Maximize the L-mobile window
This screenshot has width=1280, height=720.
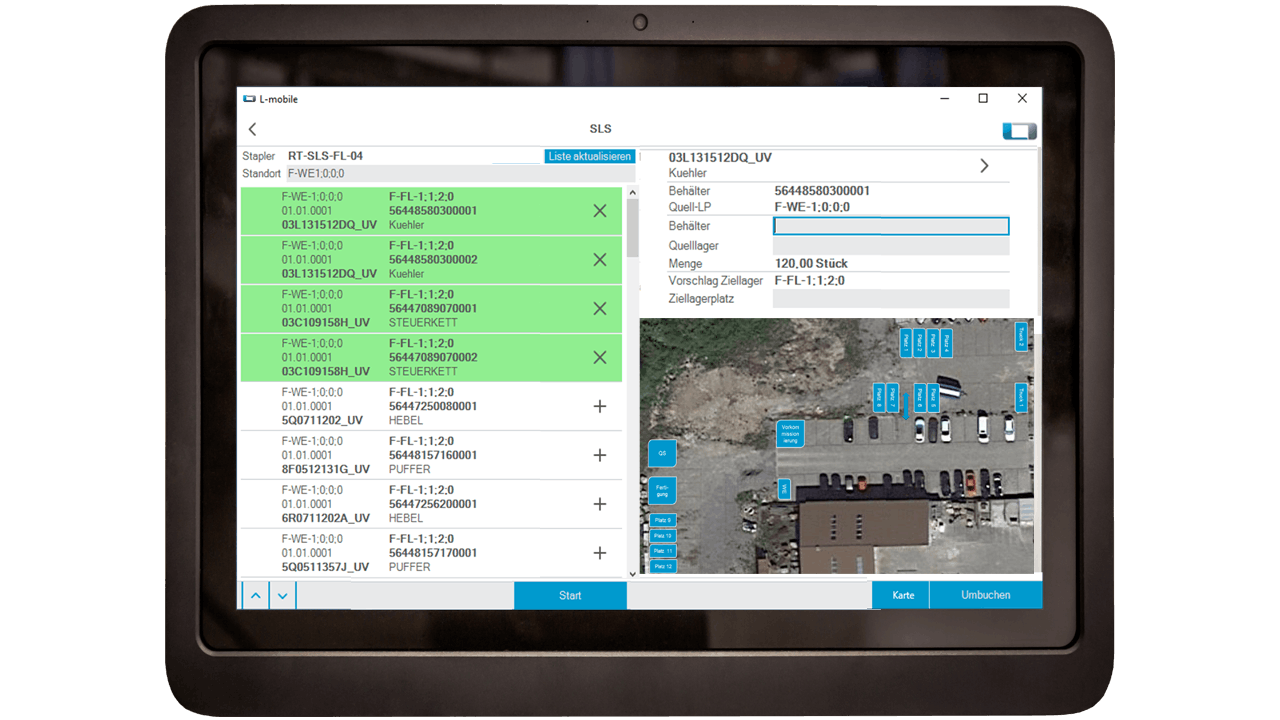tap(983, 98)
